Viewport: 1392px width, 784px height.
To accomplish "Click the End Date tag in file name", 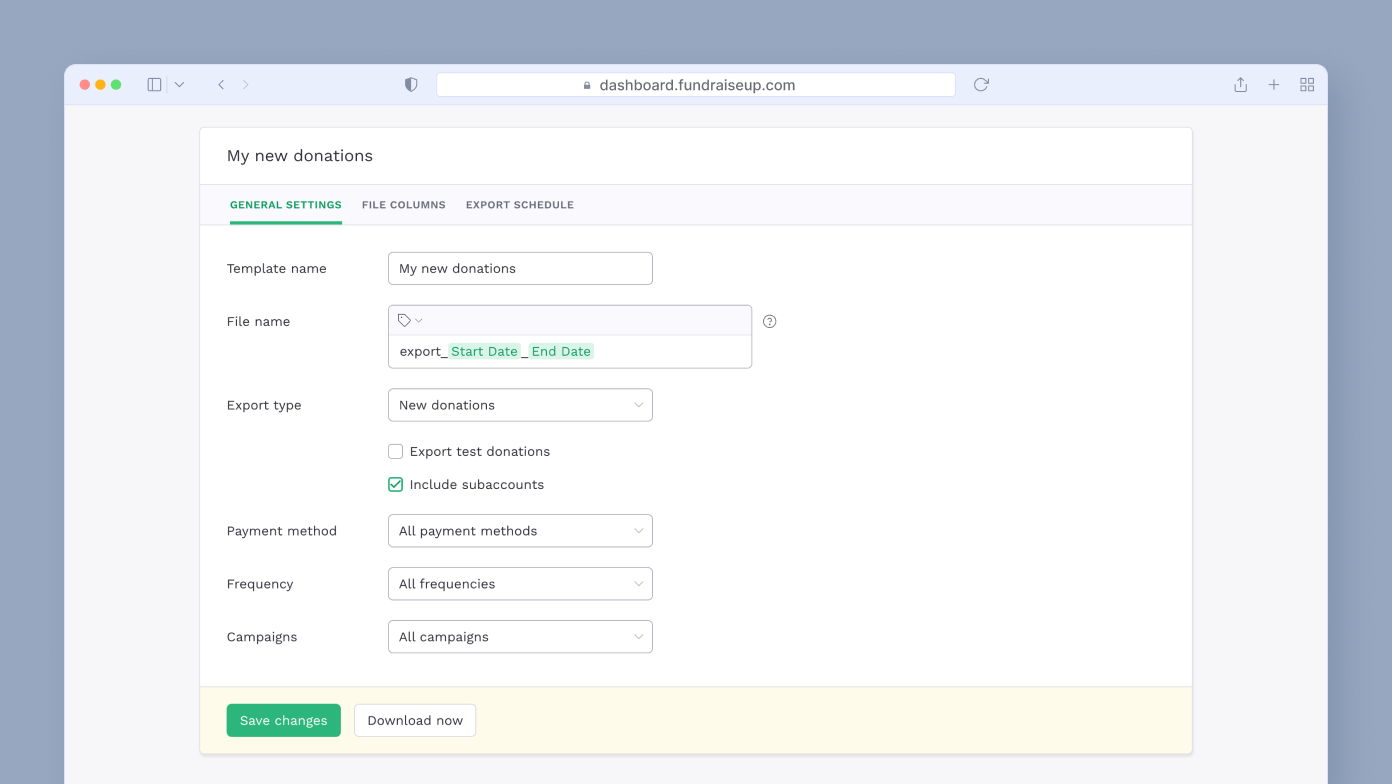I will click(x=561, y=351).
